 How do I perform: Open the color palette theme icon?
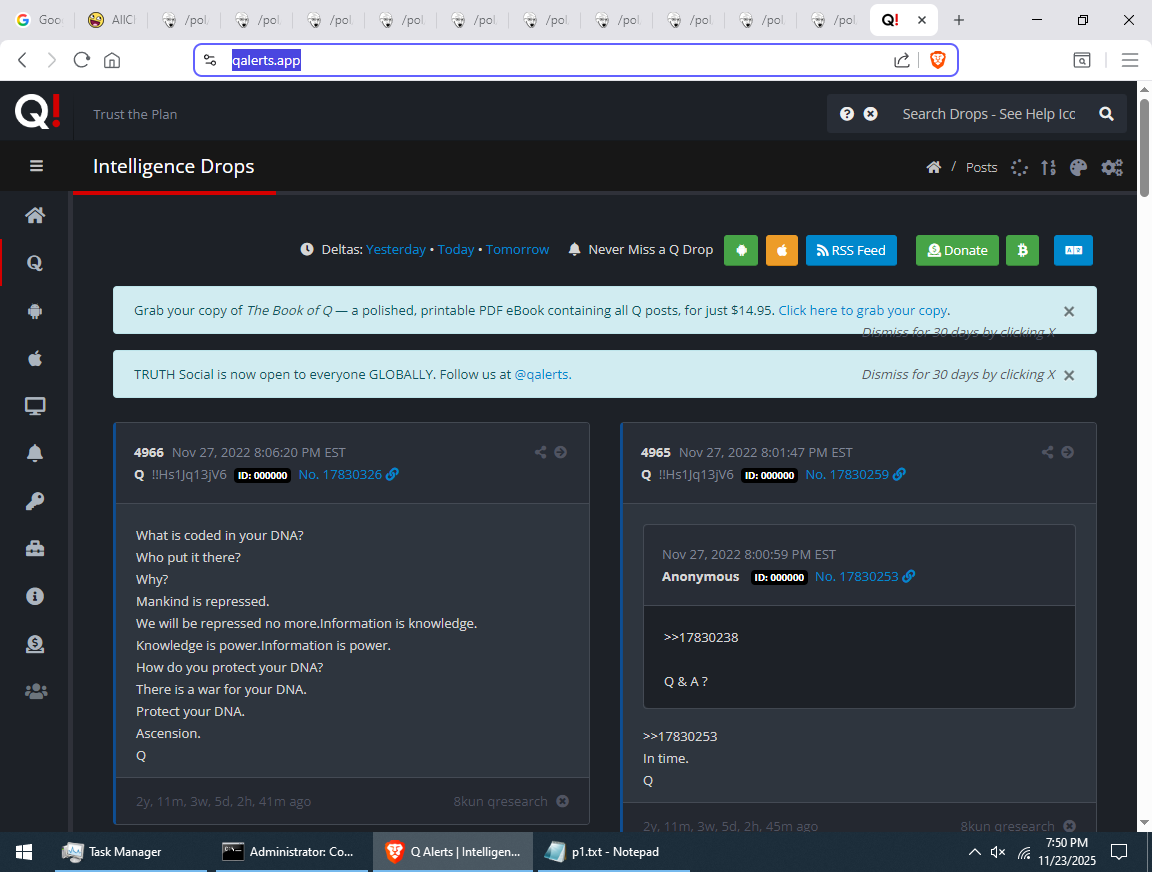click(x=1078, y=167)
